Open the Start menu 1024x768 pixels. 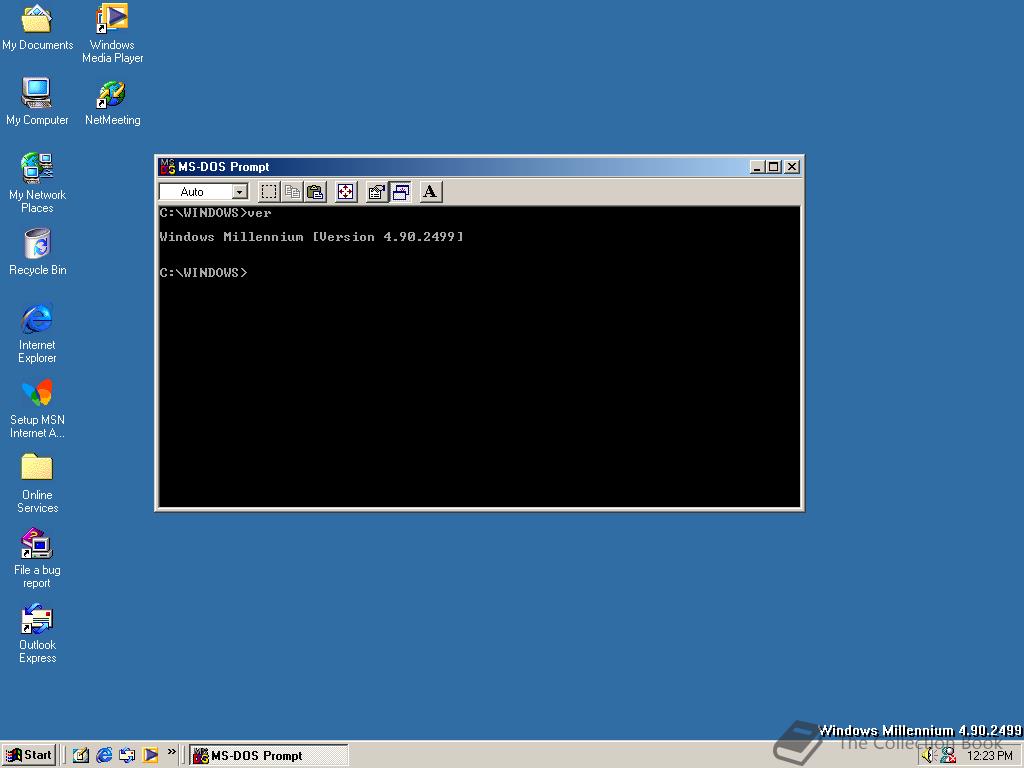pyautogui.click(x=29, y=755)
